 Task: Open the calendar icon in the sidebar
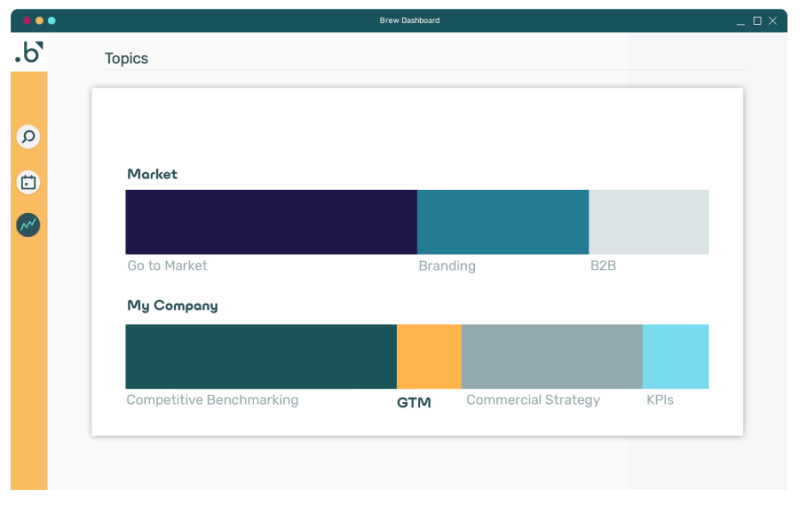pos(28,182)
